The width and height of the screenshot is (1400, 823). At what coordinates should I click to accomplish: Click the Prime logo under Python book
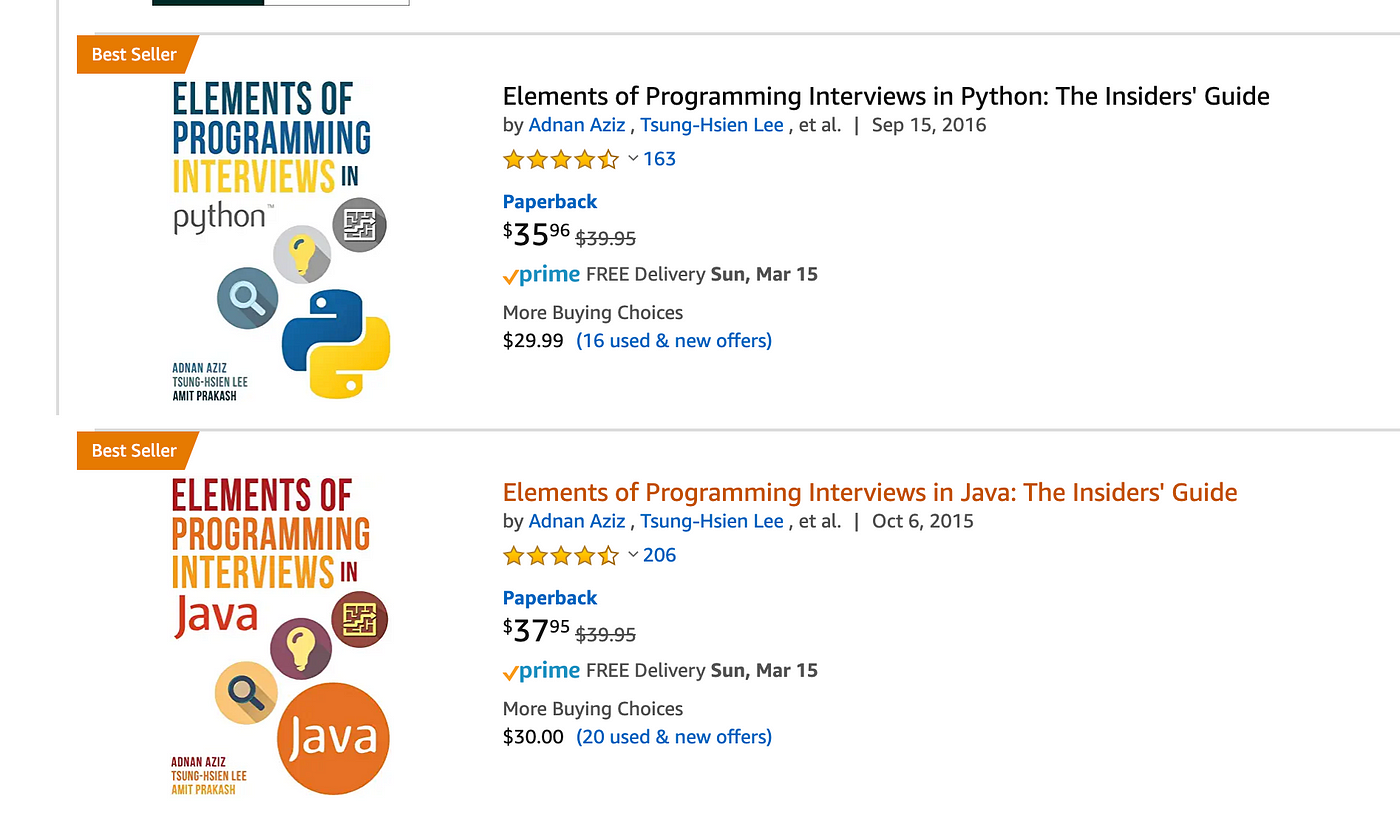(x=541, y=275)
